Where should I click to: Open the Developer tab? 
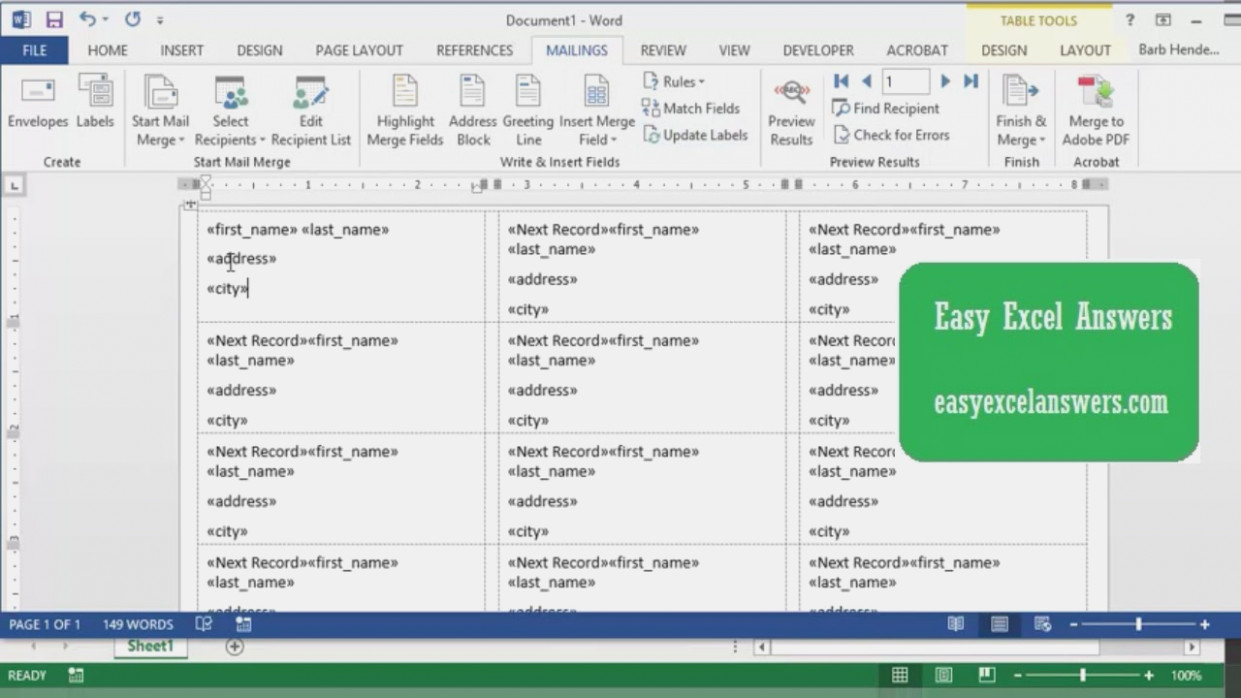817,50
